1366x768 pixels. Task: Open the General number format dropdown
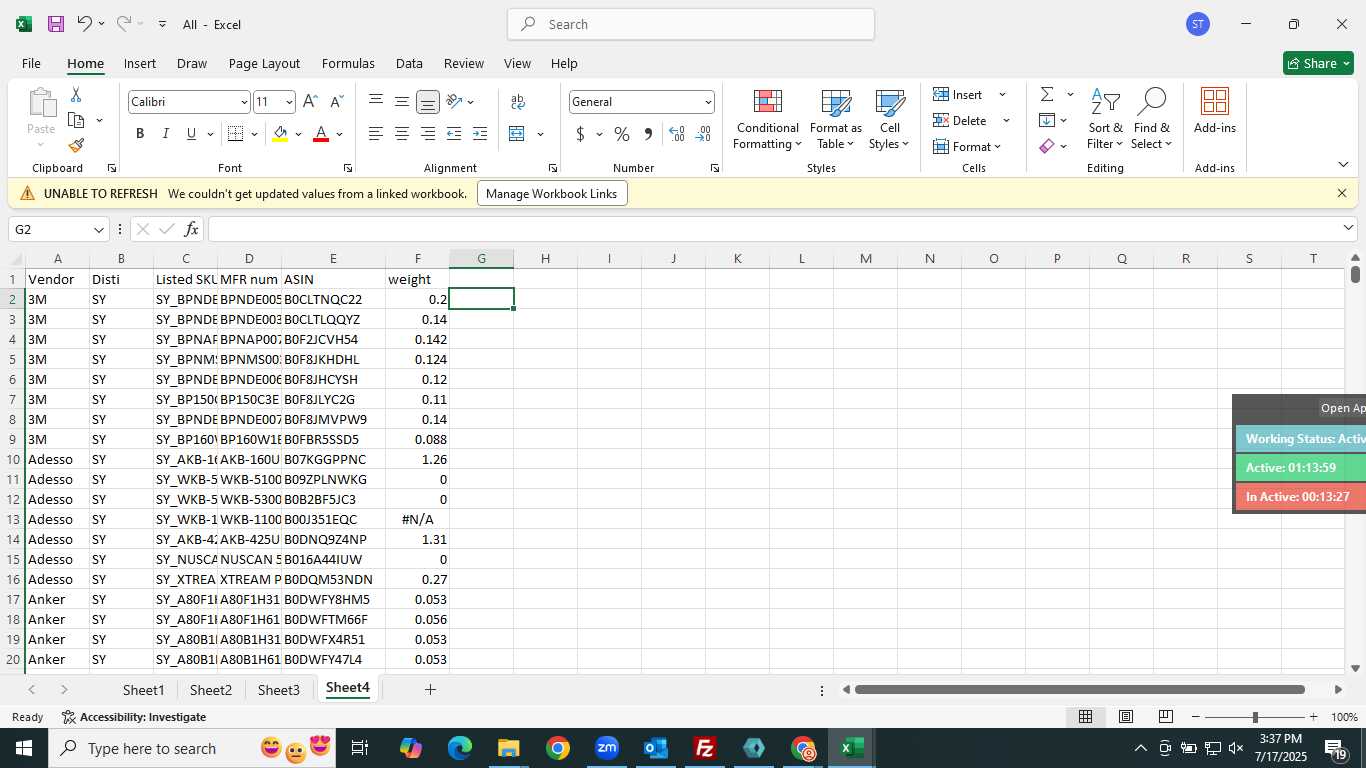coord(708,102)
